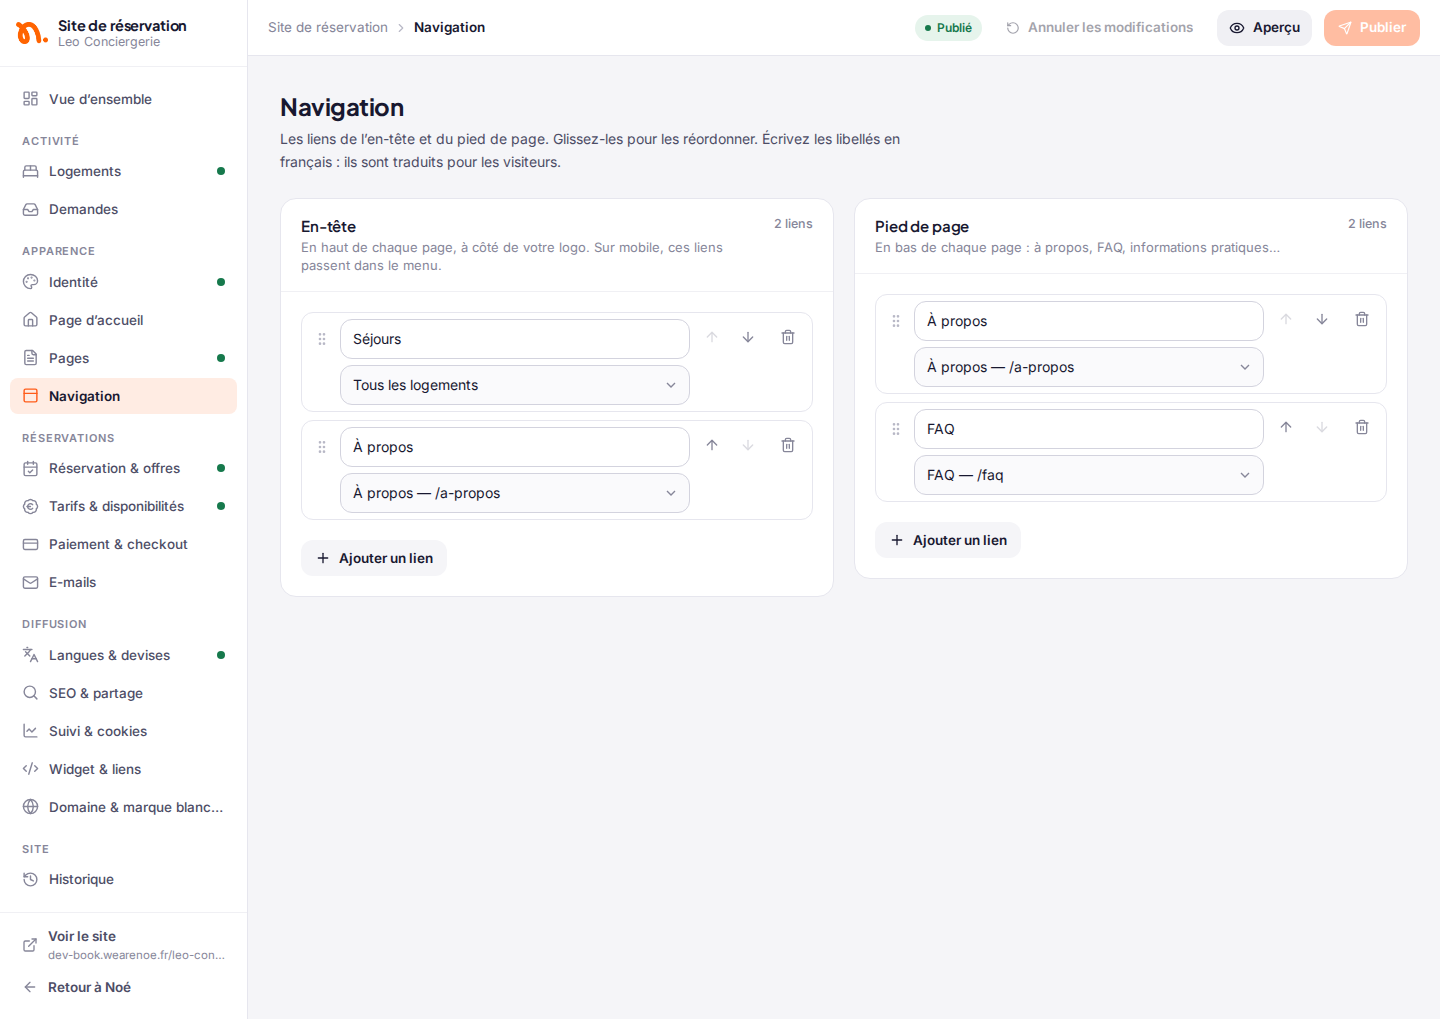Move footer À propos link down
Screen dimensions: 1440x1019
(x=1322, y=319)
